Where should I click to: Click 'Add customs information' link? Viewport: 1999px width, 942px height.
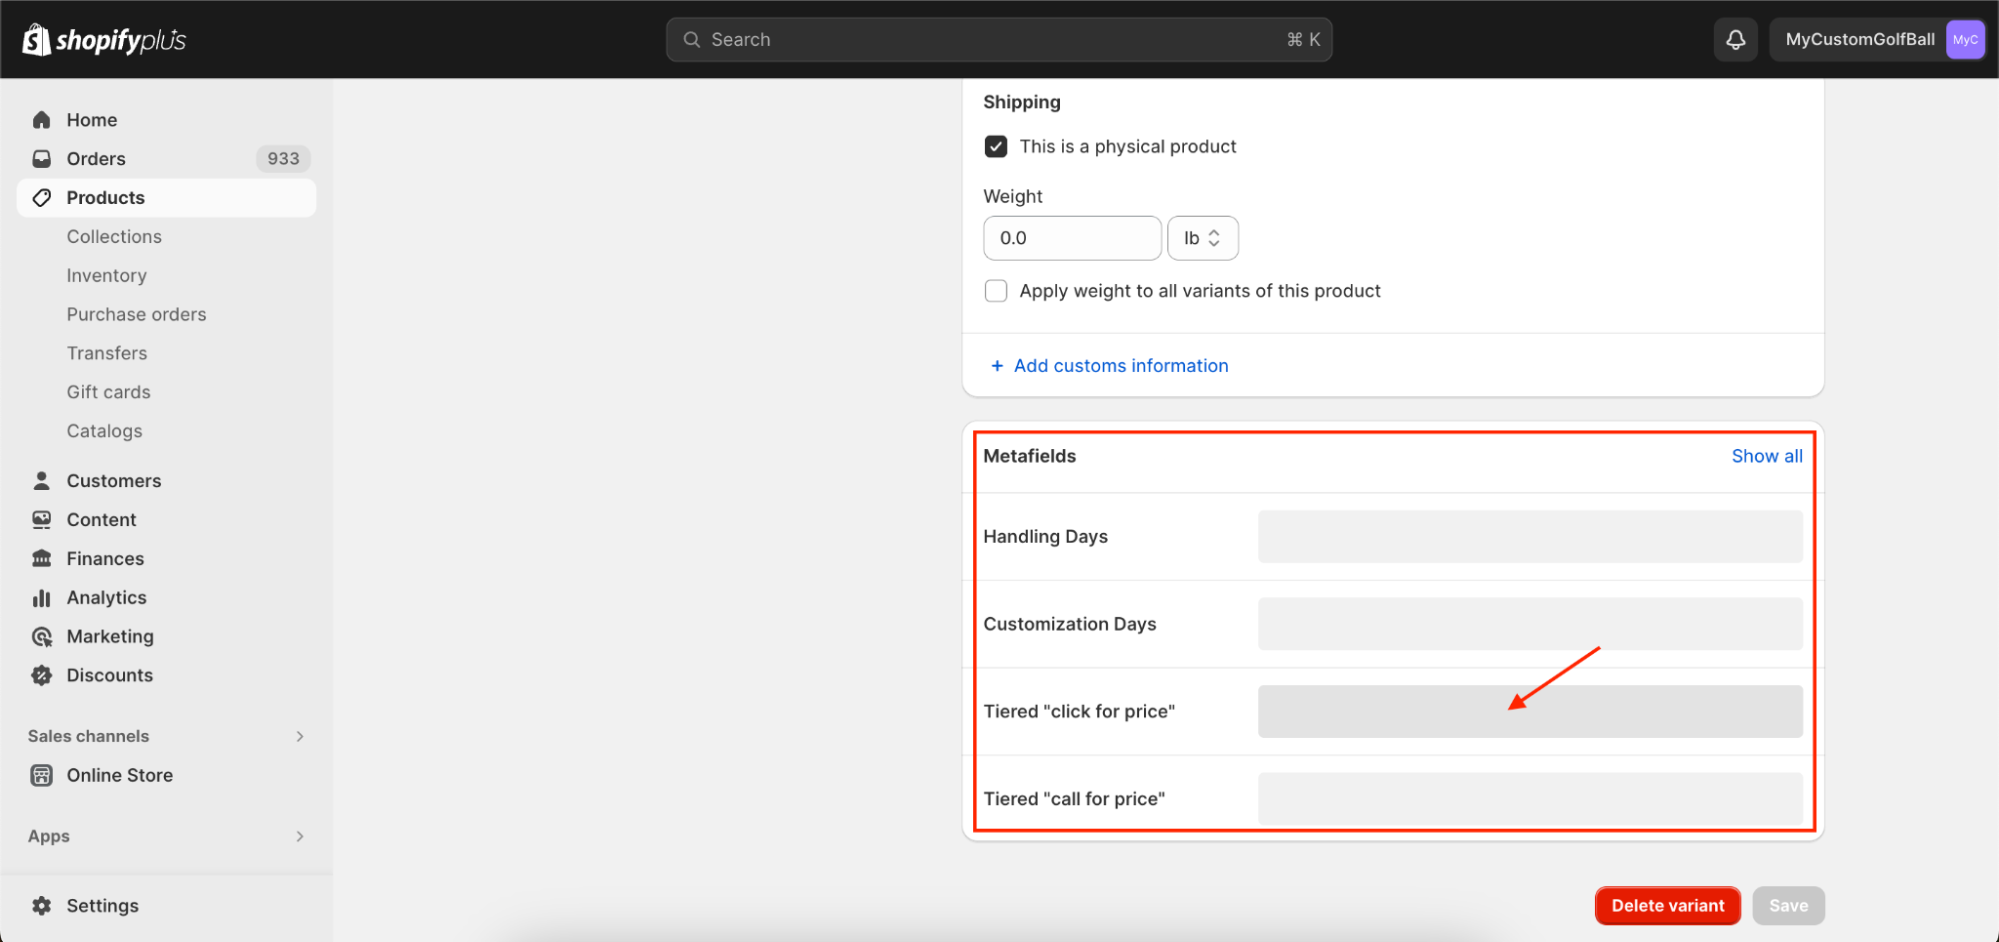(1120, 366)
